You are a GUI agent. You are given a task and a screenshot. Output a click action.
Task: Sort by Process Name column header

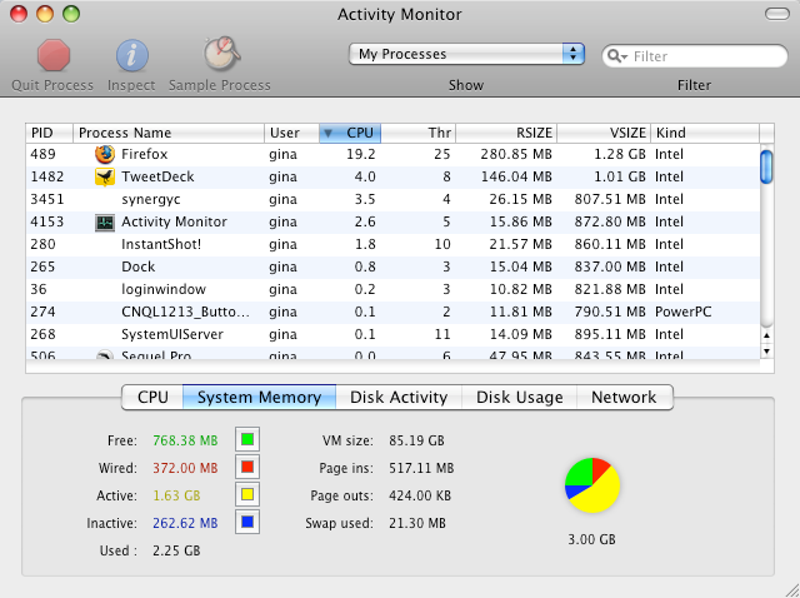pyautogui.click(x=169, y=133)
